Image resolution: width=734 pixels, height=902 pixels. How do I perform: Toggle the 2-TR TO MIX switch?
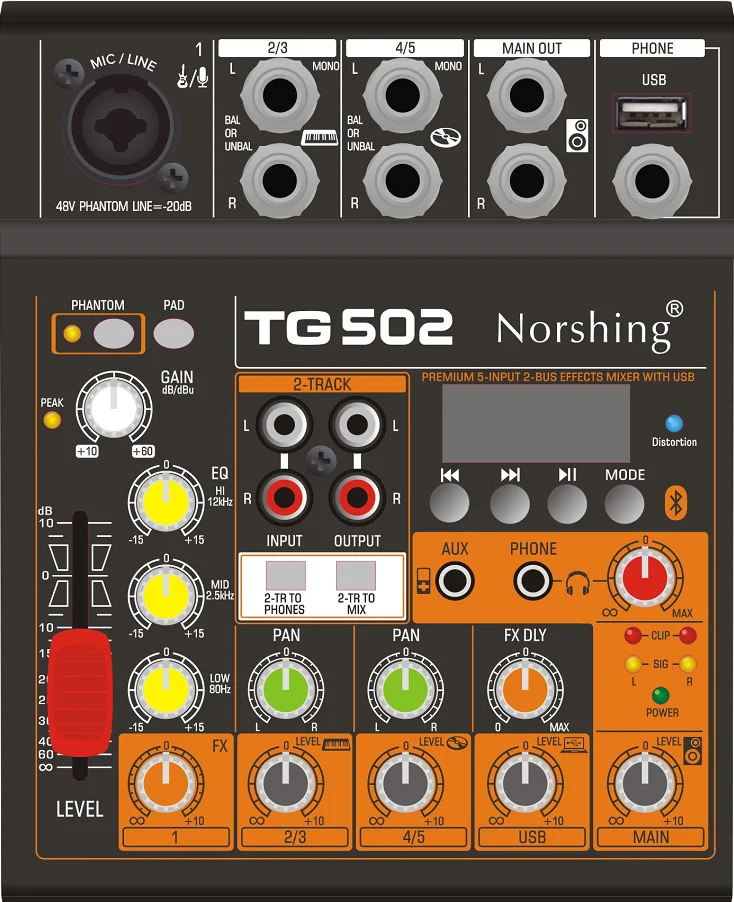point(356,576)
